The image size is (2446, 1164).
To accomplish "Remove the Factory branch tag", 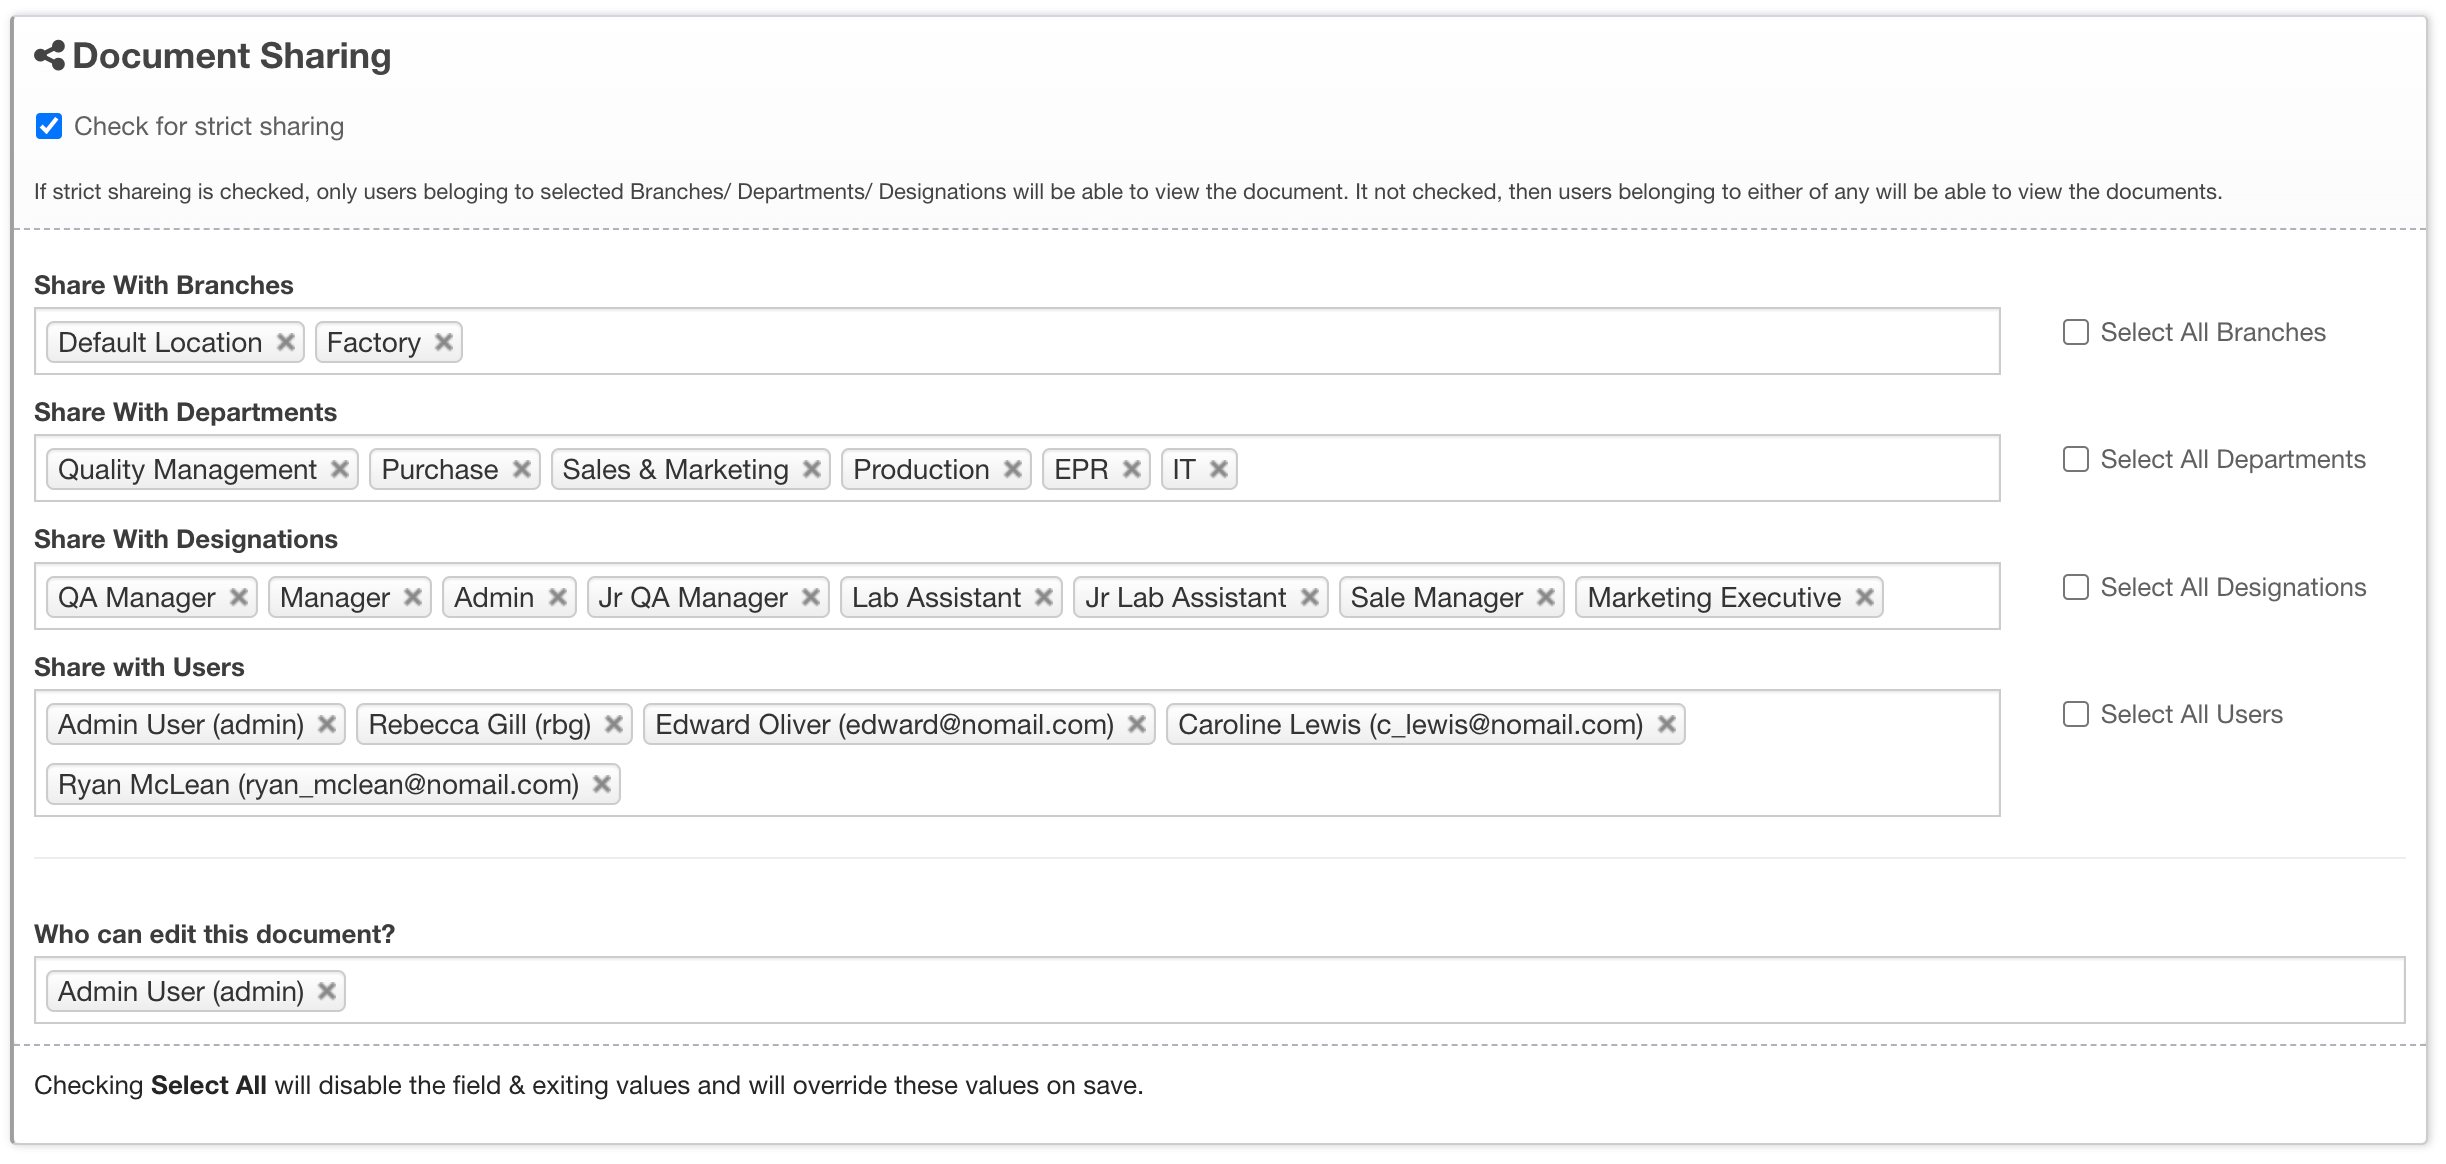I will coord(444,342).
